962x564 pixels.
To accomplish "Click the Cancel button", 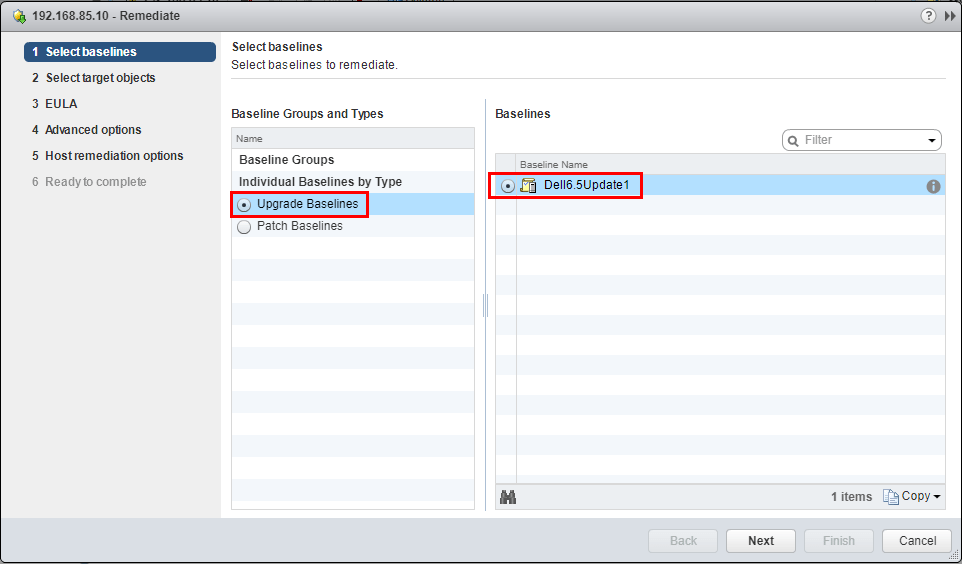I will click(x=917, y=541).
